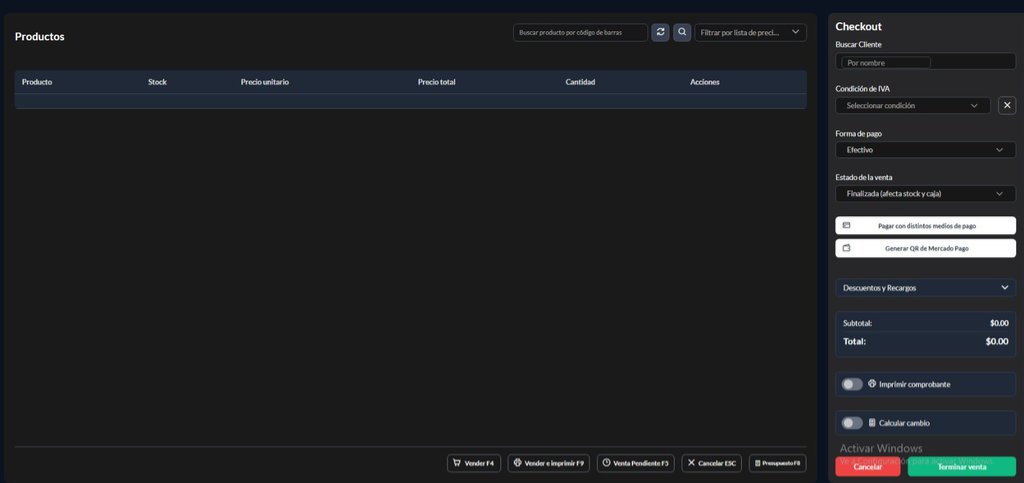Click the shopping cart icon on Vender F4
The height and width of the screenshot is (483, 1024).
pos(457,463)
